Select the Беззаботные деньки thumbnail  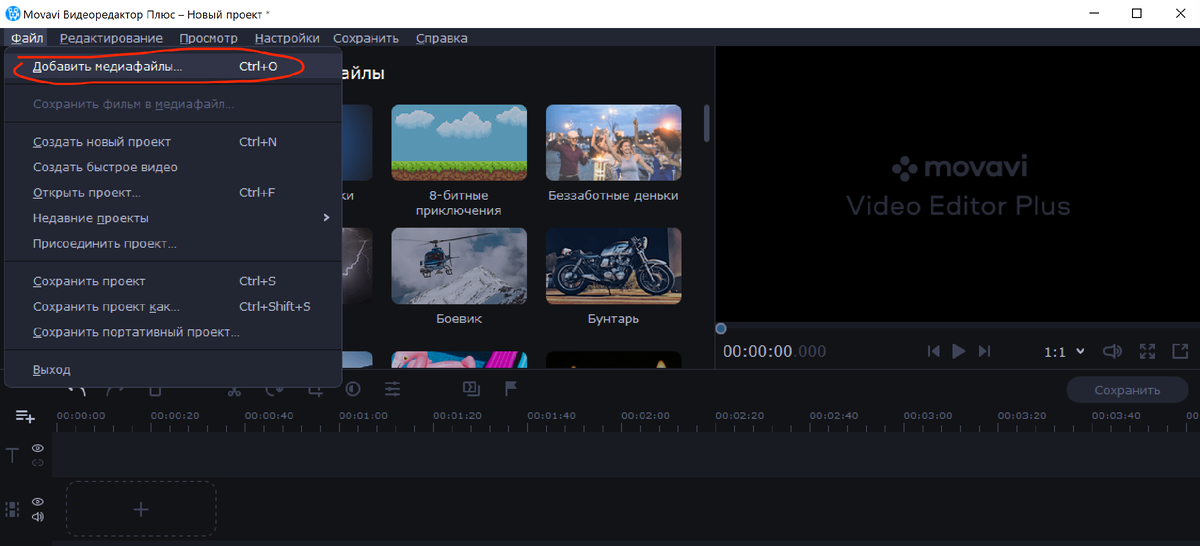[613, 142]
